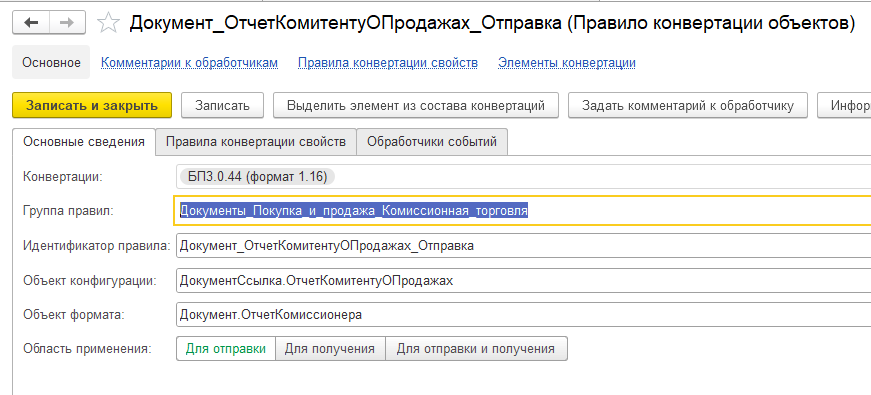This screenshot has height=395, width=871.
Task: Go back with the left arrow button
Action: pyautogui.click(x=31, y=23)
